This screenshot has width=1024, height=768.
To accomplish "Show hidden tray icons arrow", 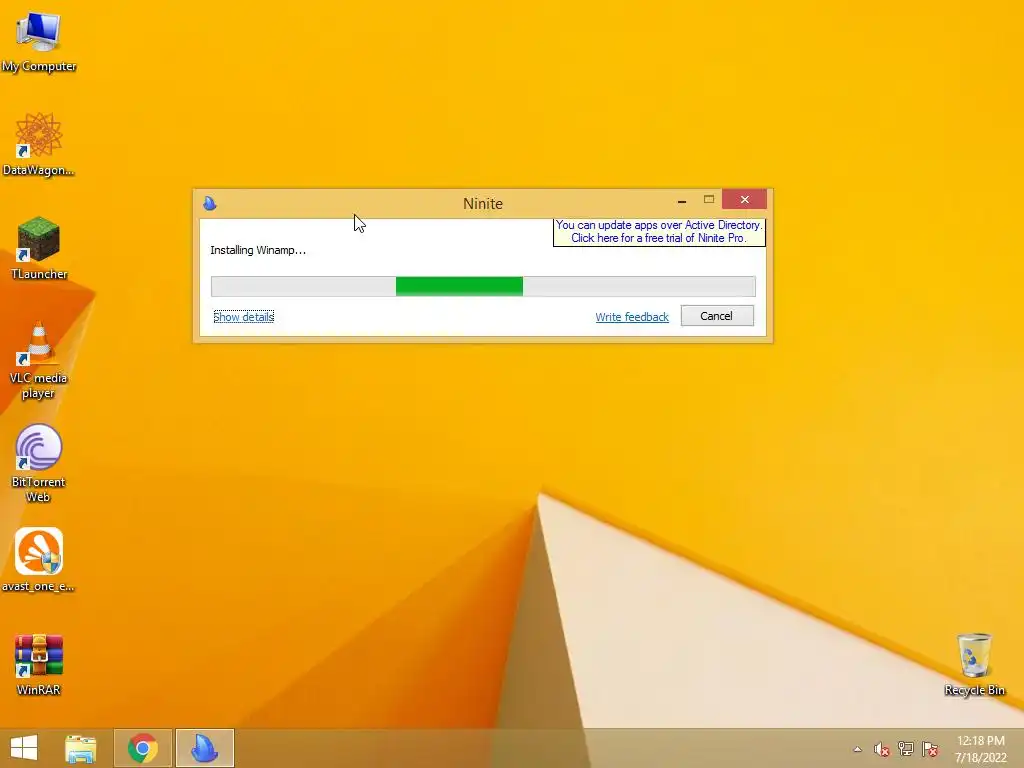I will point(857,749).
